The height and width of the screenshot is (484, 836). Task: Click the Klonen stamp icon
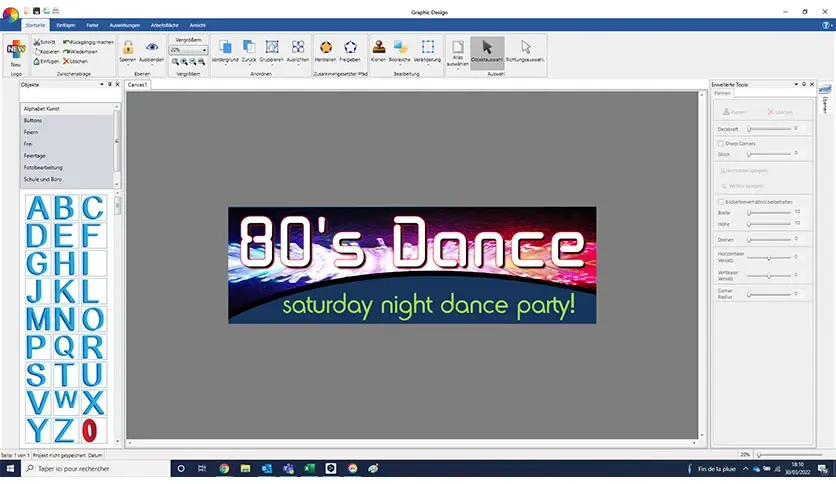pos(378,48)
